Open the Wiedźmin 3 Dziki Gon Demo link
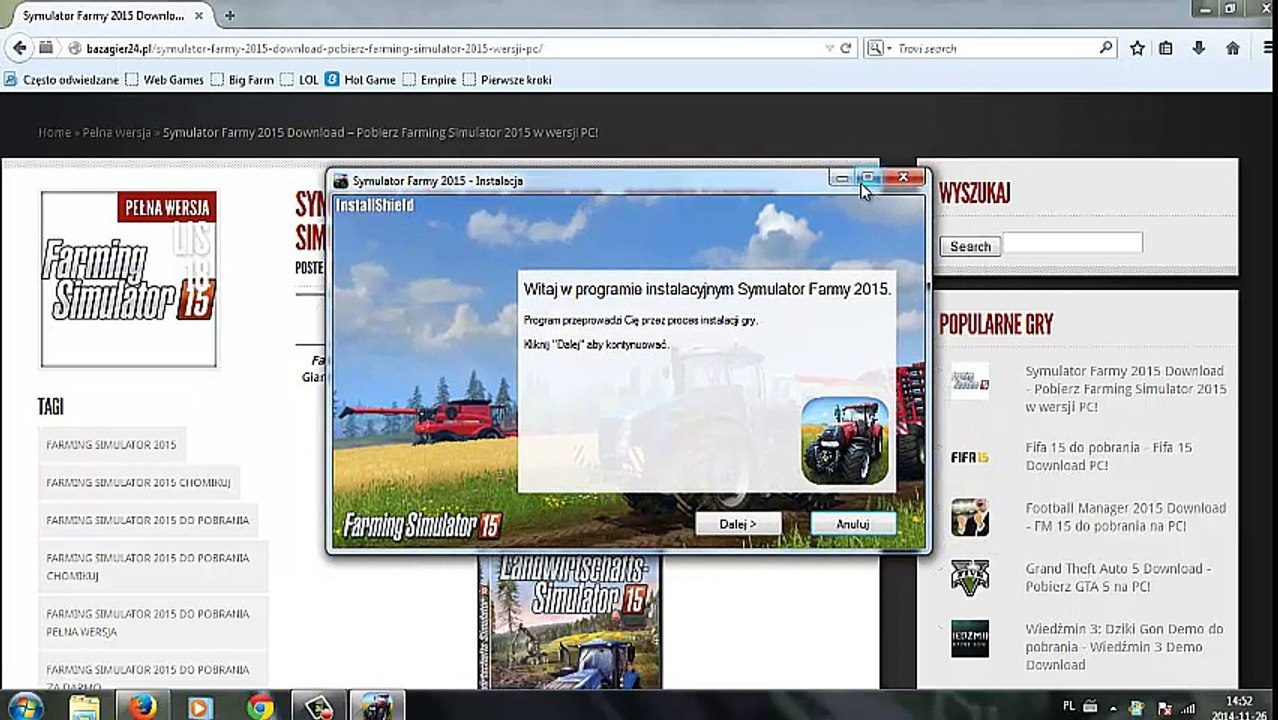The image size is (1278, 720). pos(1124,647)
